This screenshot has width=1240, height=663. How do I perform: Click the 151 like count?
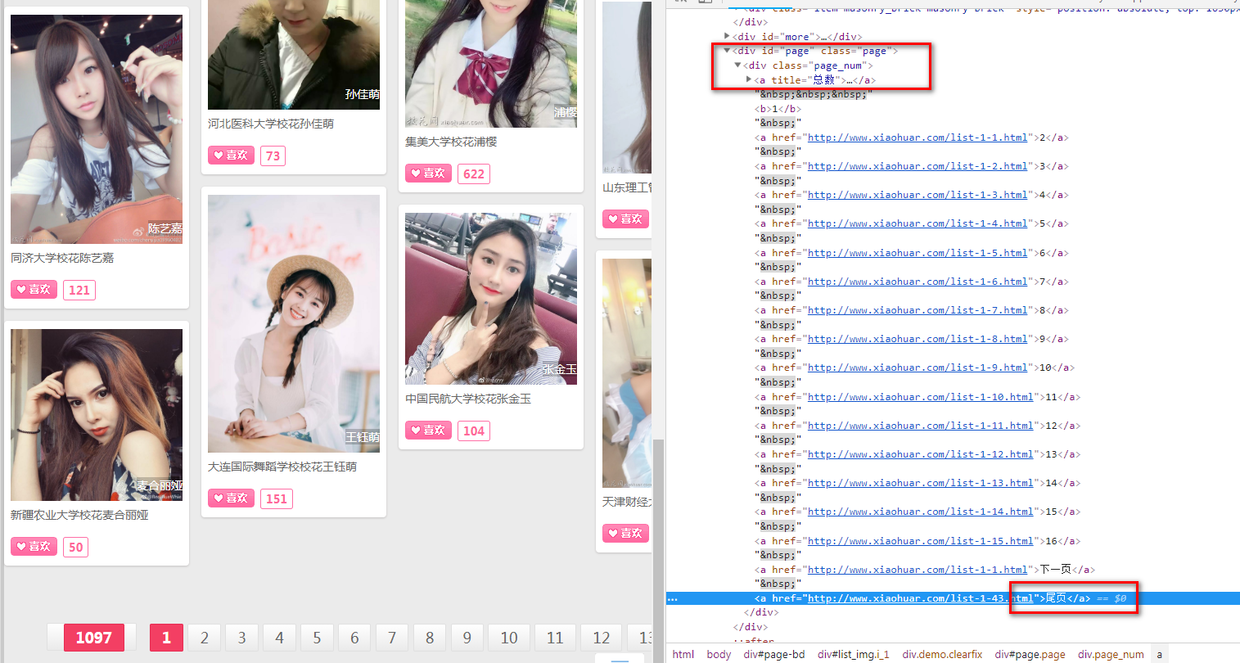point(277,498)
